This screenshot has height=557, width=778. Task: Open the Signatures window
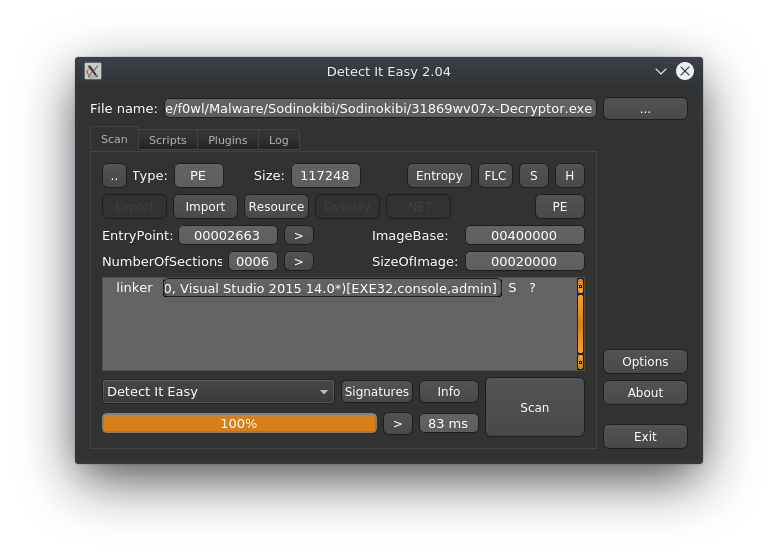click(x=377, y=392)
